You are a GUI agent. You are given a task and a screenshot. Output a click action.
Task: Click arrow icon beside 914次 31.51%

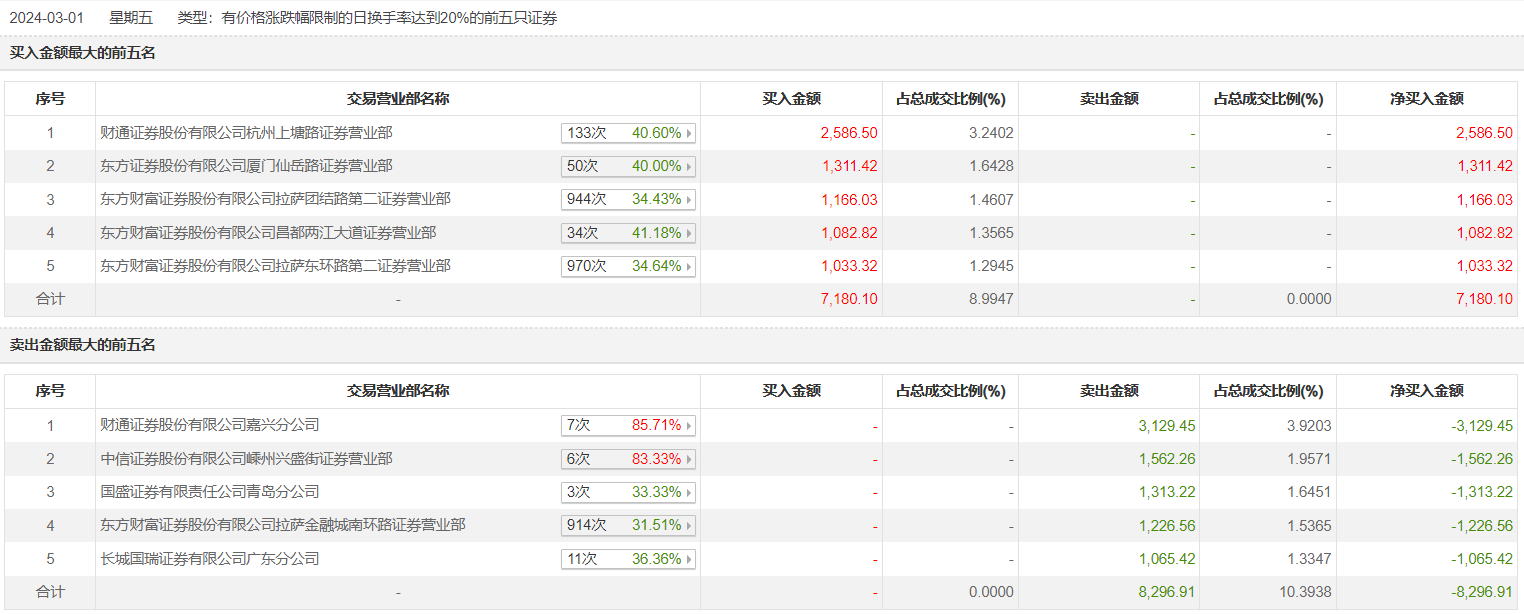(688, 526)
